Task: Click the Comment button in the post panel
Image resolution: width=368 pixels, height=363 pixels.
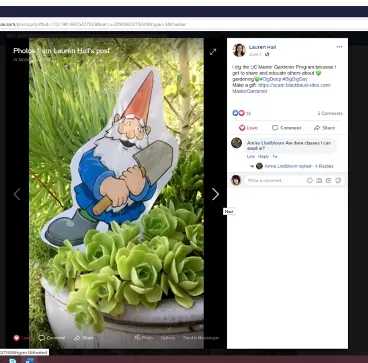Action: point(286,128)
